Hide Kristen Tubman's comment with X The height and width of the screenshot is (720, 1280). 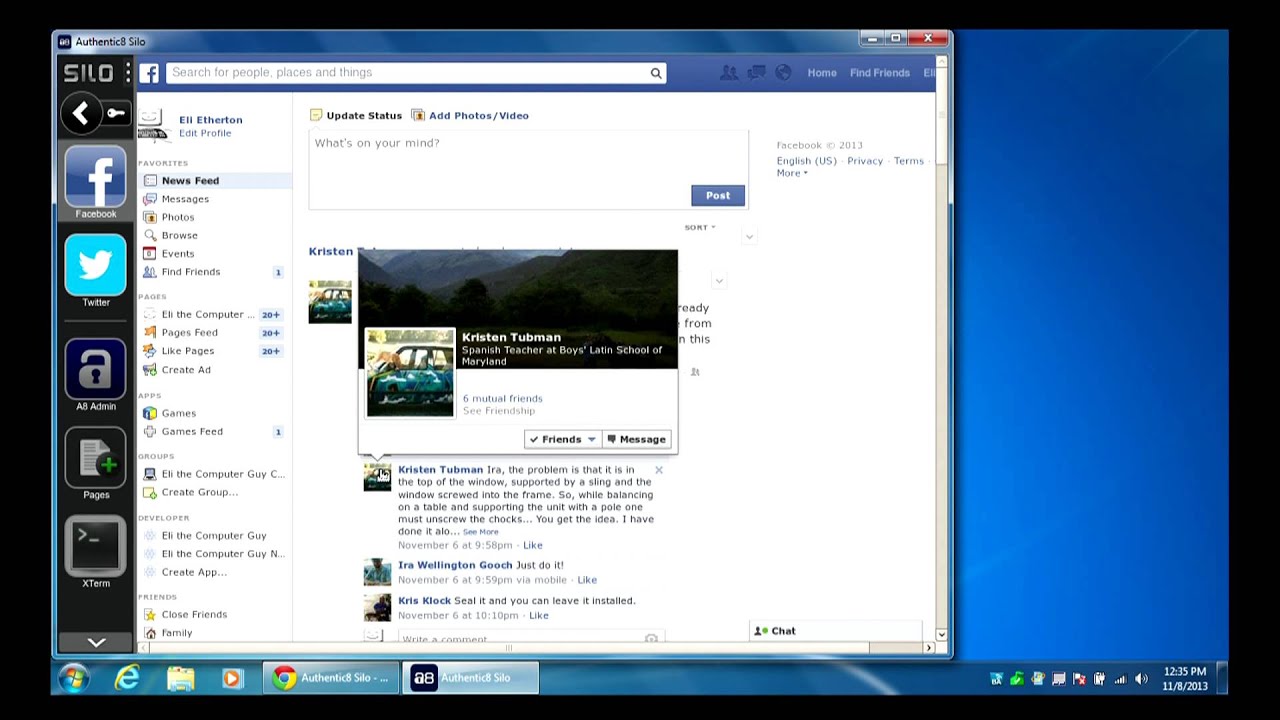(x=659, y=470)
